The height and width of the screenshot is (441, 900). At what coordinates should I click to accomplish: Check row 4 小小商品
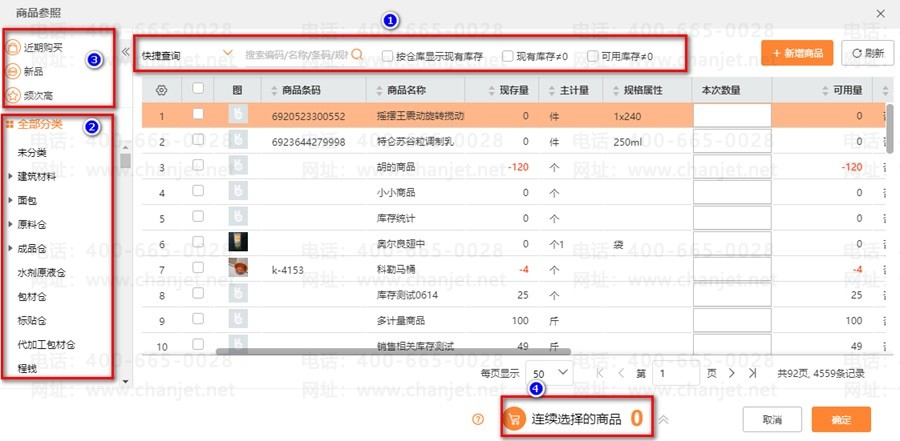198,191
